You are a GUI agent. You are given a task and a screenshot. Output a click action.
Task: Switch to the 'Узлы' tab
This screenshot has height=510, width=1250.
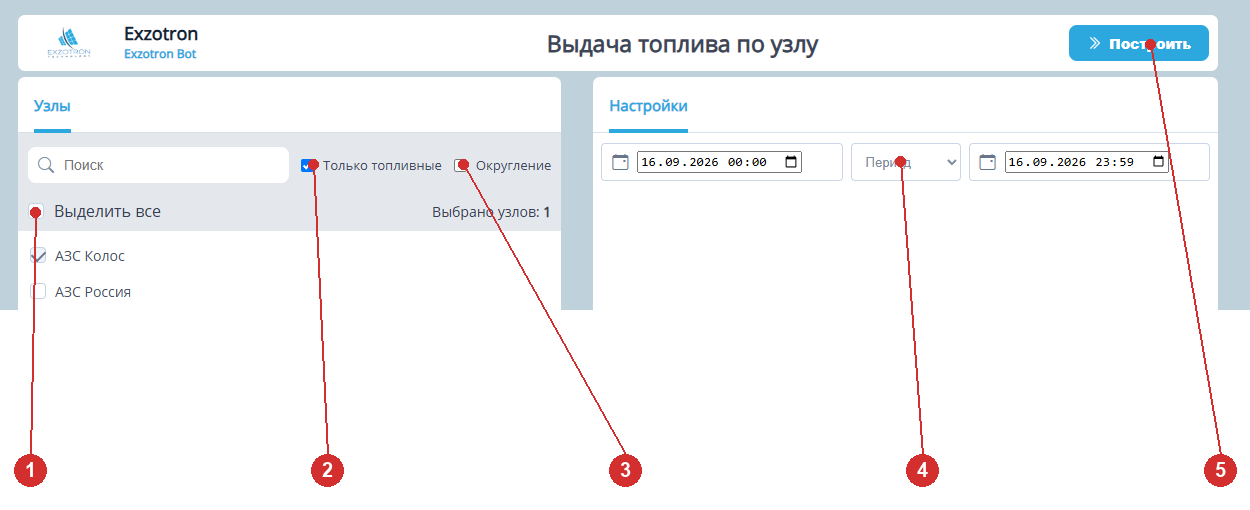[x=52, y=105]
